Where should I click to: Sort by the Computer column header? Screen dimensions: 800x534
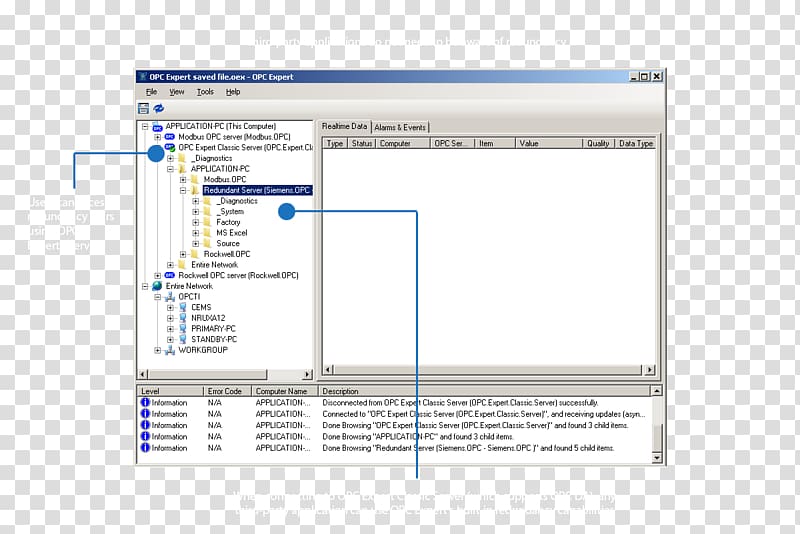point(403,143)
